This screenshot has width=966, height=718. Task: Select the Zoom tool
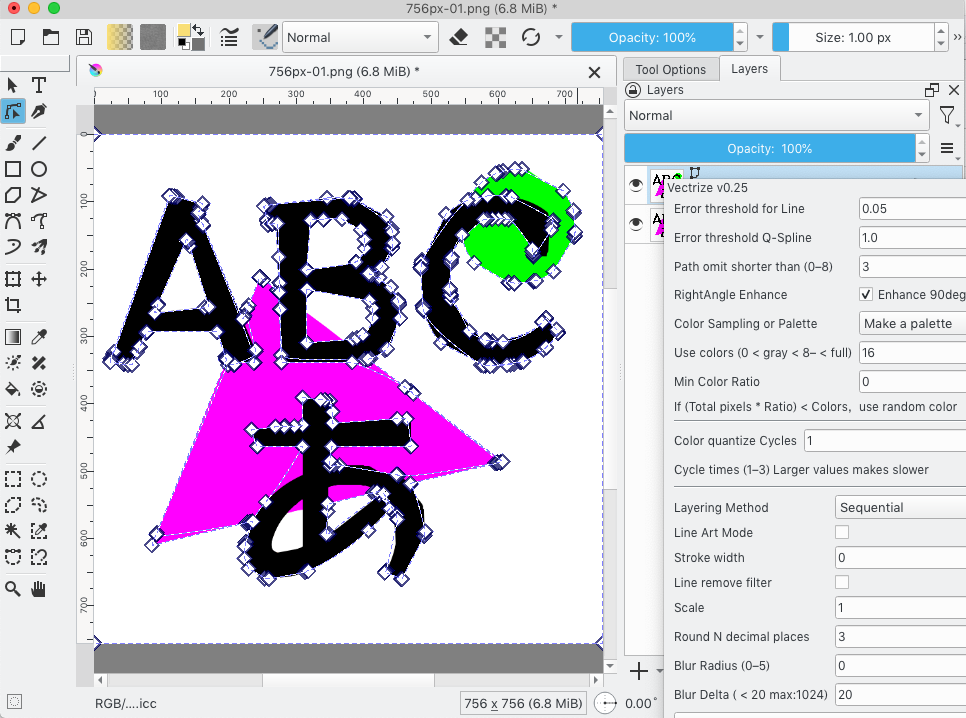click(x=13, y=589)
